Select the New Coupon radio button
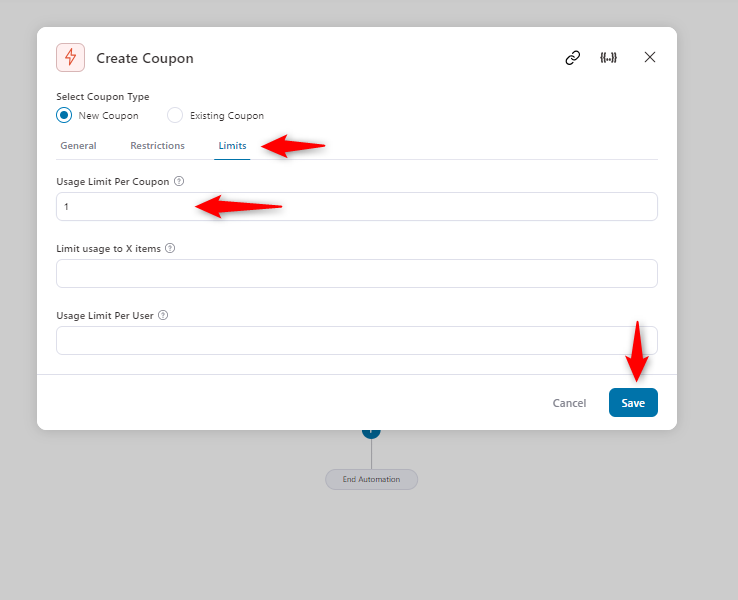This screenshot has height=600, width=738. (x=64, y=115)
